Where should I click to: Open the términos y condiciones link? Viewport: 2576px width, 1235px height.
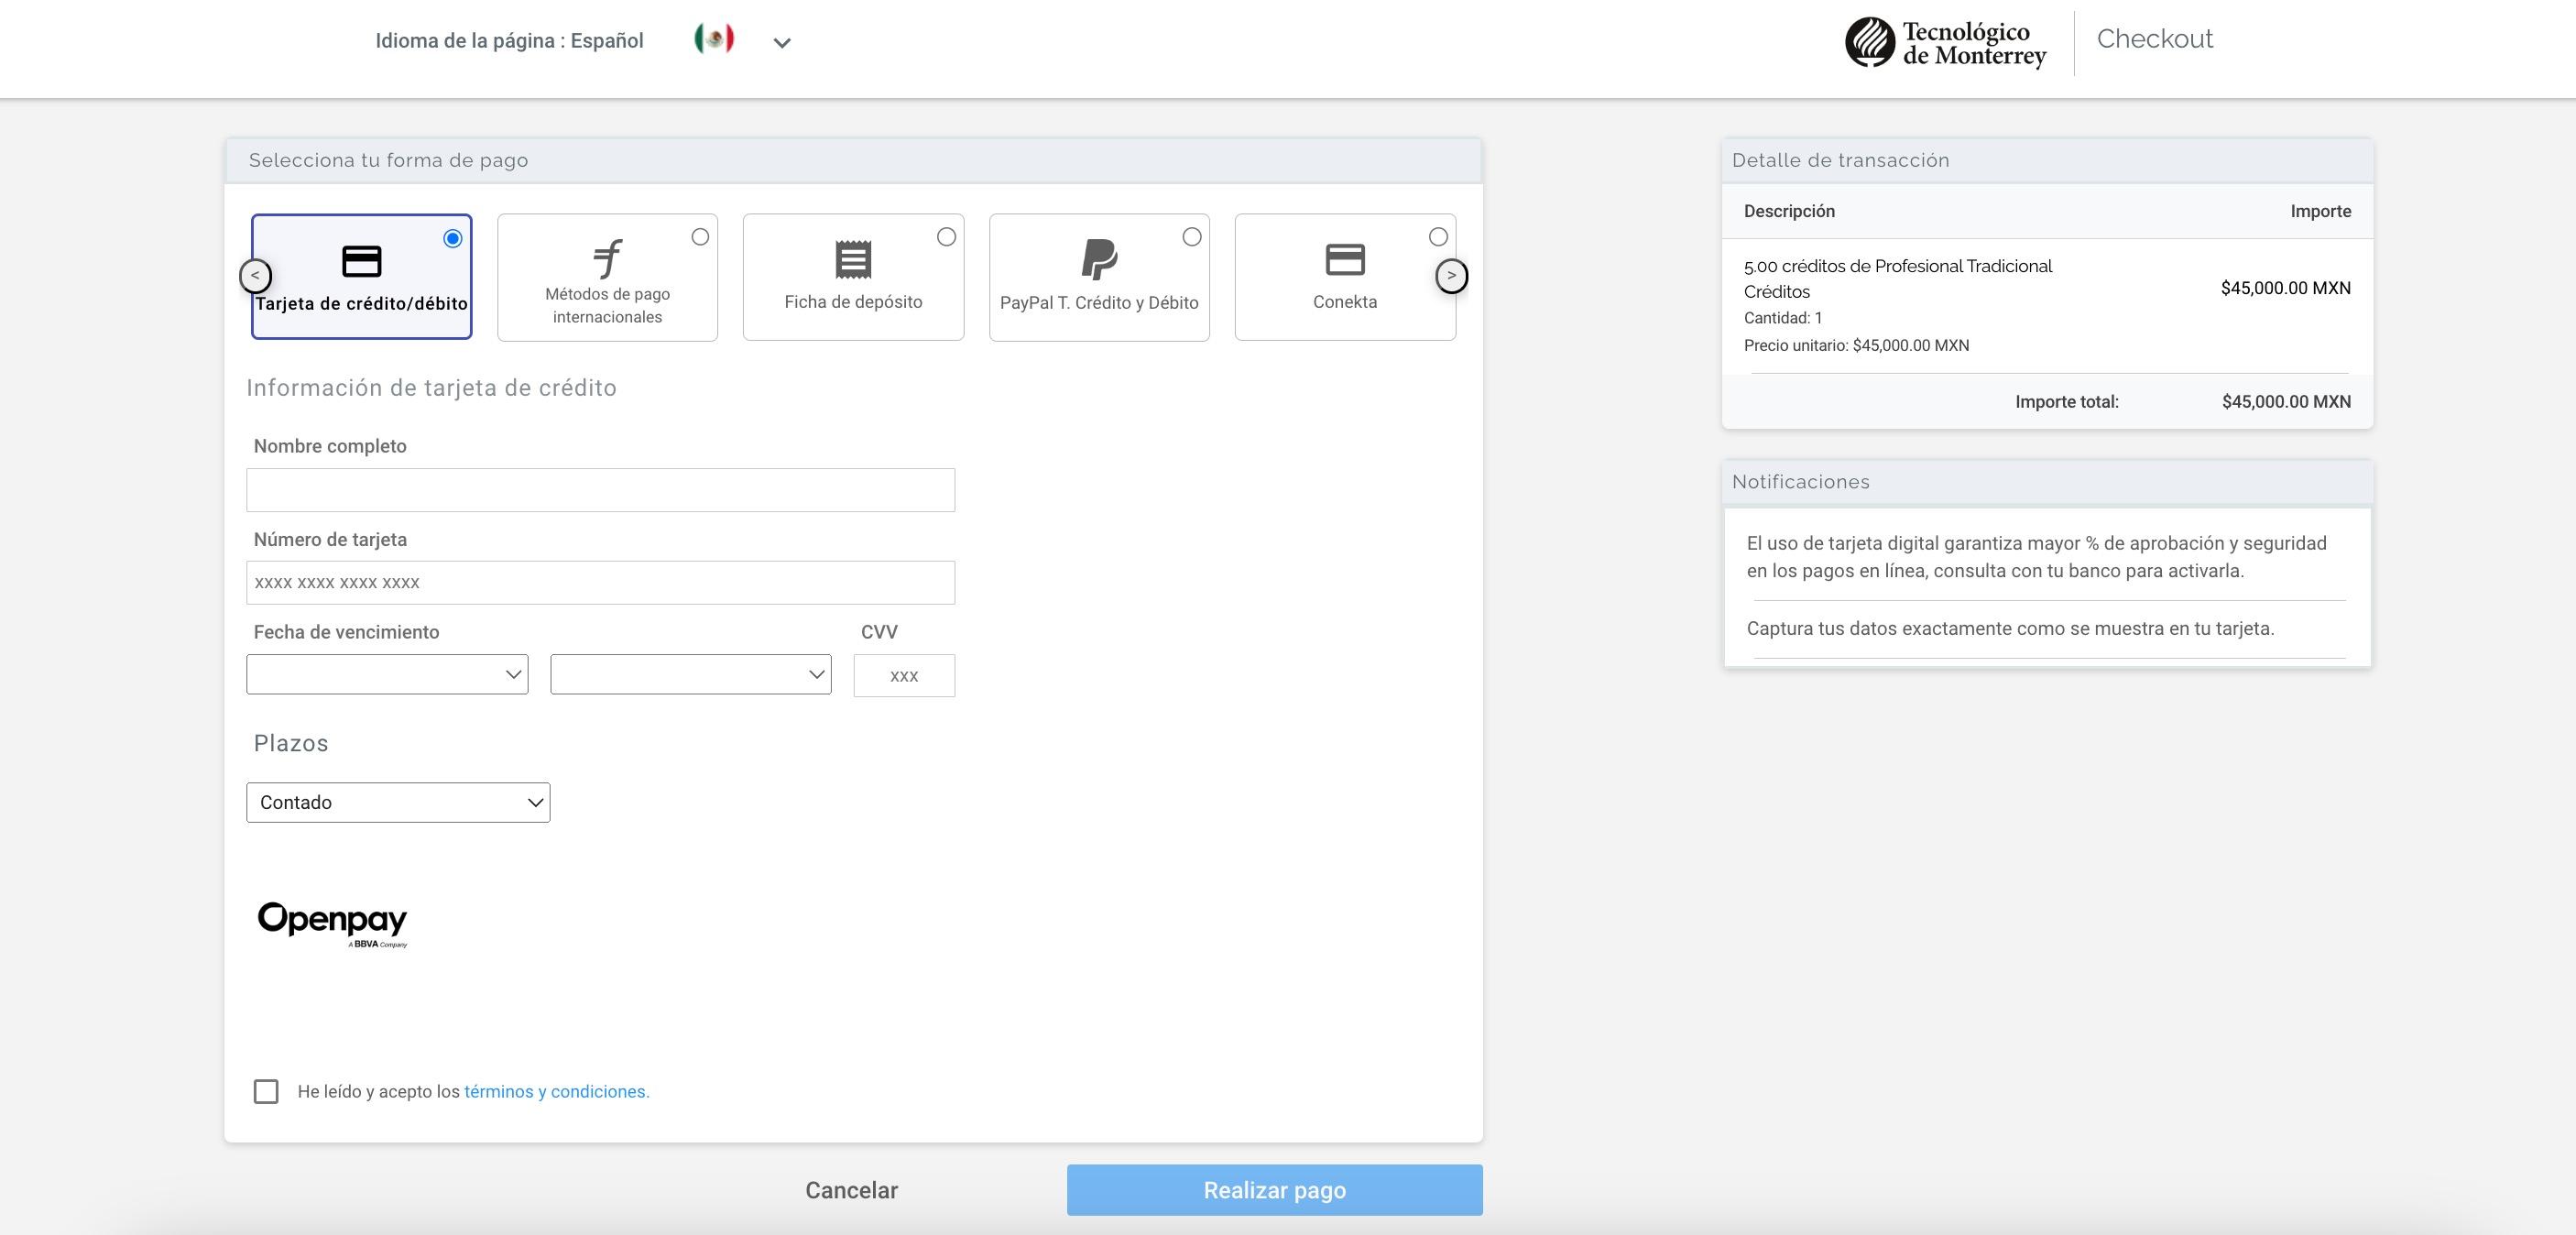click(556, 1091)
